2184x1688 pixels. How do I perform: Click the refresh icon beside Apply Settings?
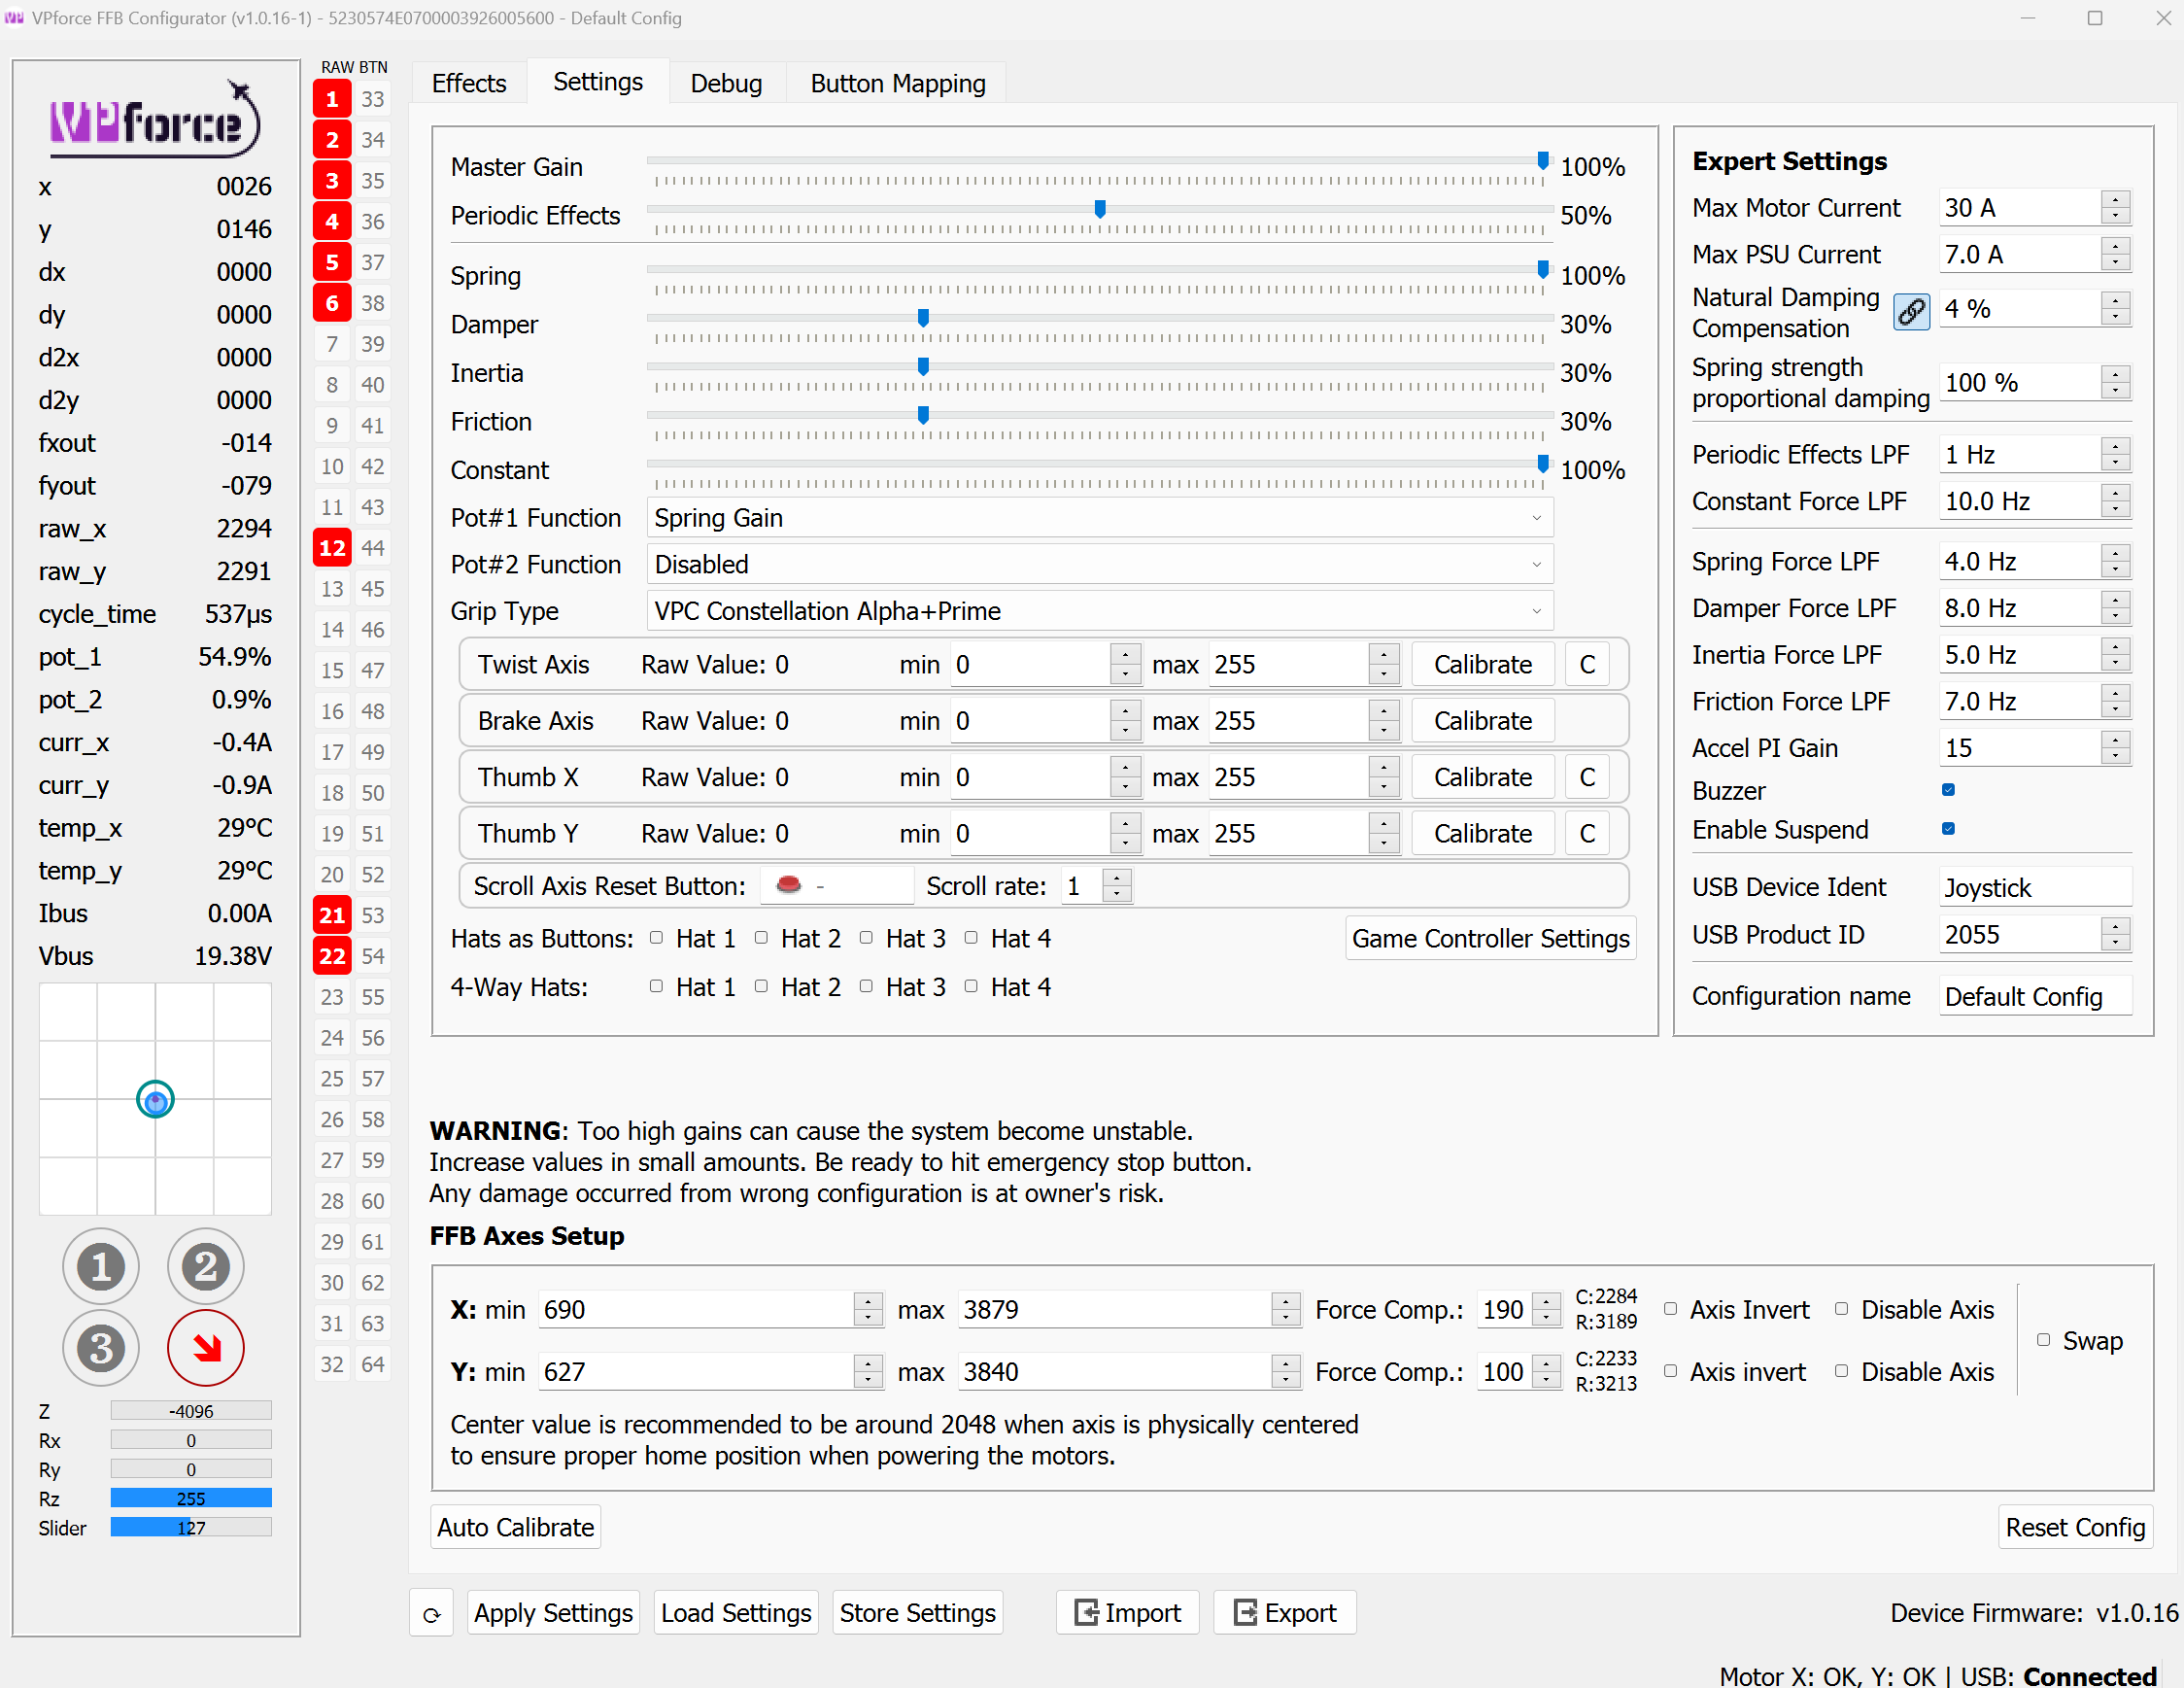point(431,1612)
